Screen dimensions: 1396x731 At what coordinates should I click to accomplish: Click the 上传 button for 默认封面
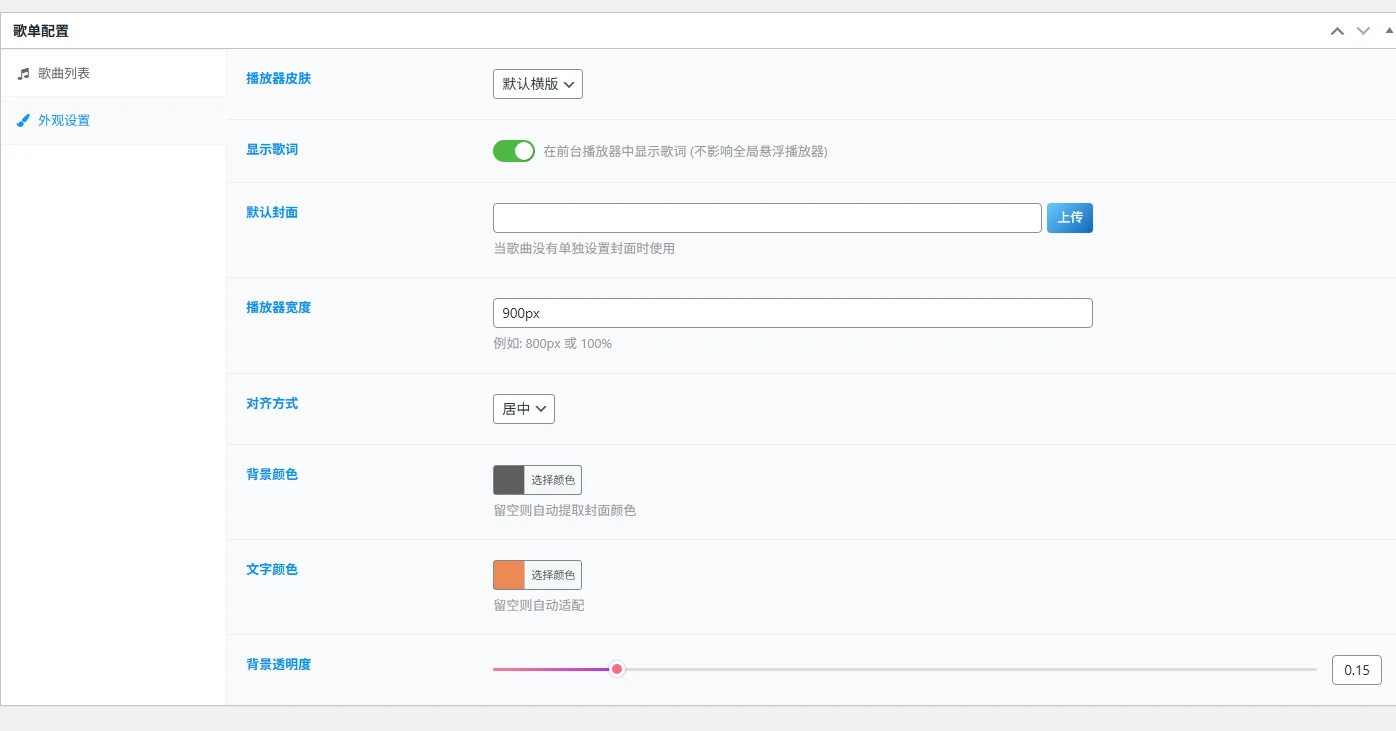click(x=1069, y=217)
